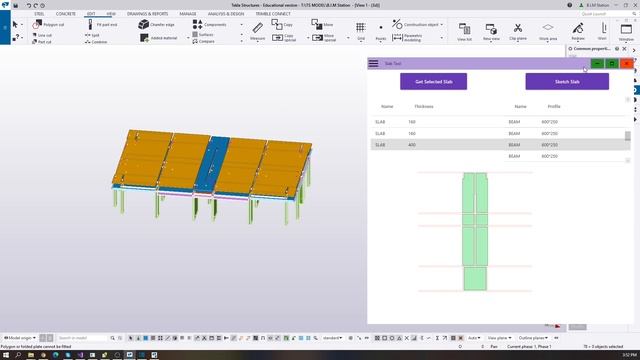Open the Window tool in ribbon

(x=626, y=32)
